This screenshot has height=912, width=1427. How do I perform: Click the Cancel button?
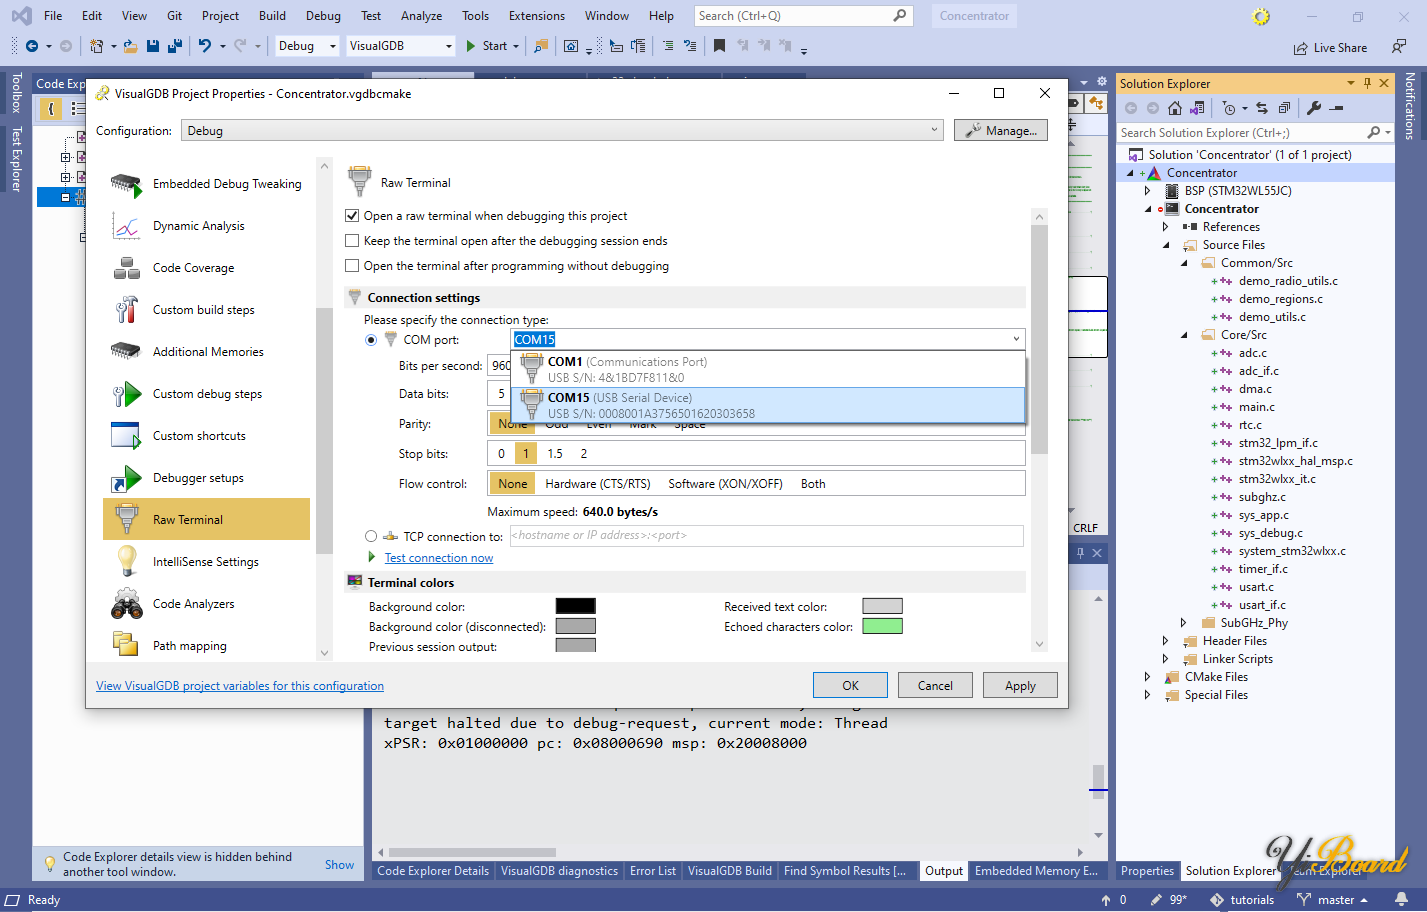click(935, 686)
